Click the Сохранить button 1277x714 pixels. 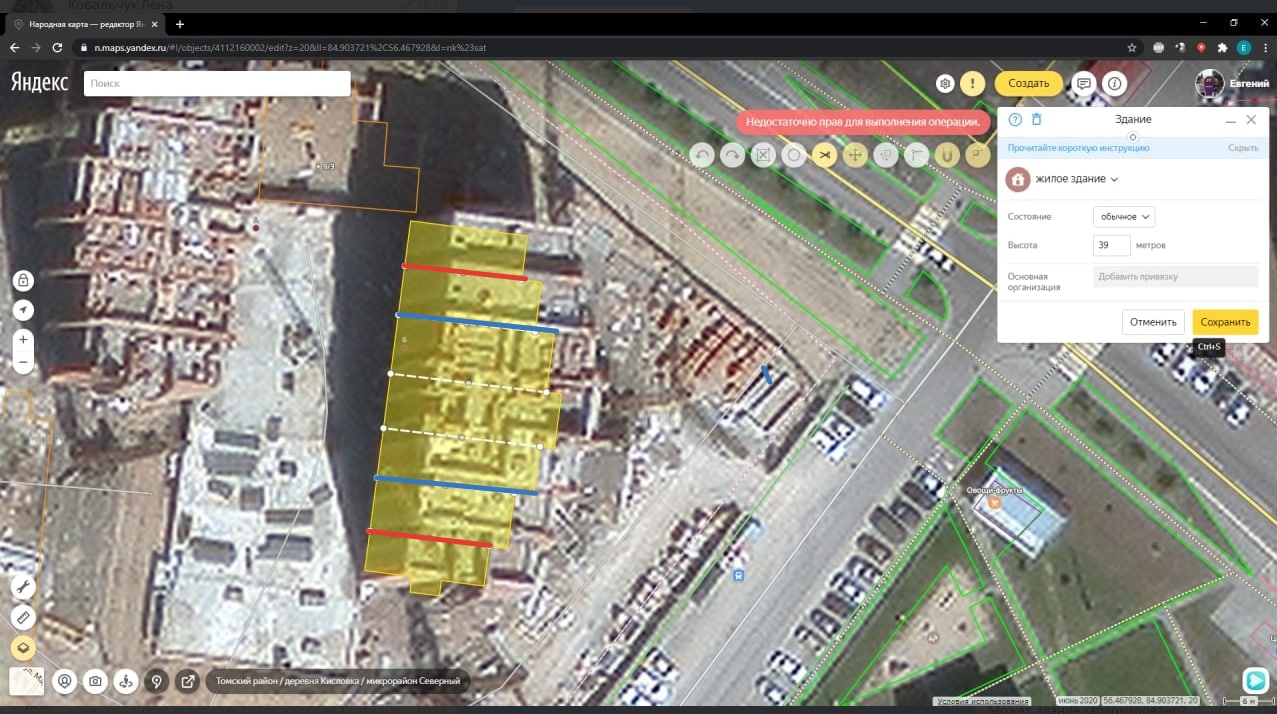pos(1225,322)
